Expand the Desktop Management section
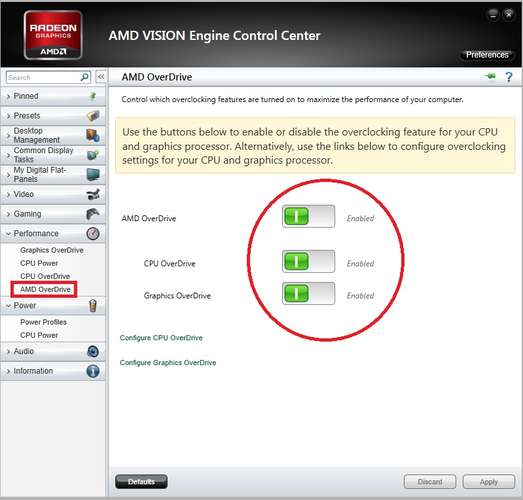The height and width of the screenshot is (500, 523). 53,135
